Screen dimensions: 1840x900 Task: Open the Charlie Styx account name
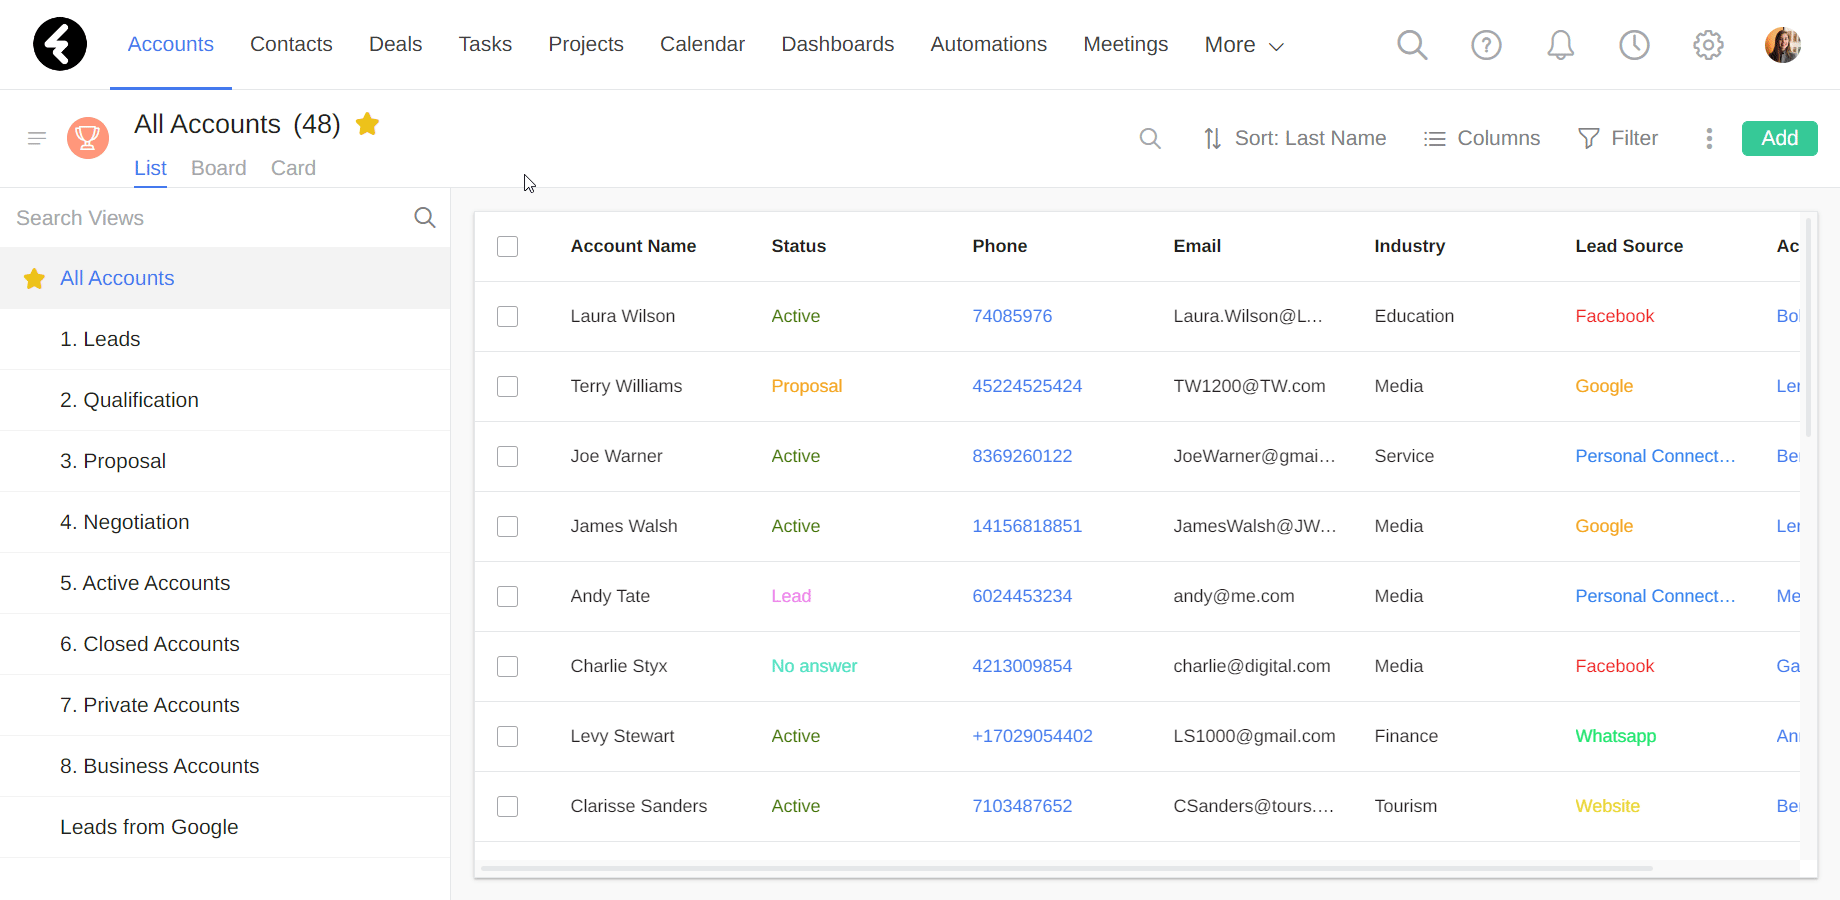(618, 666)
